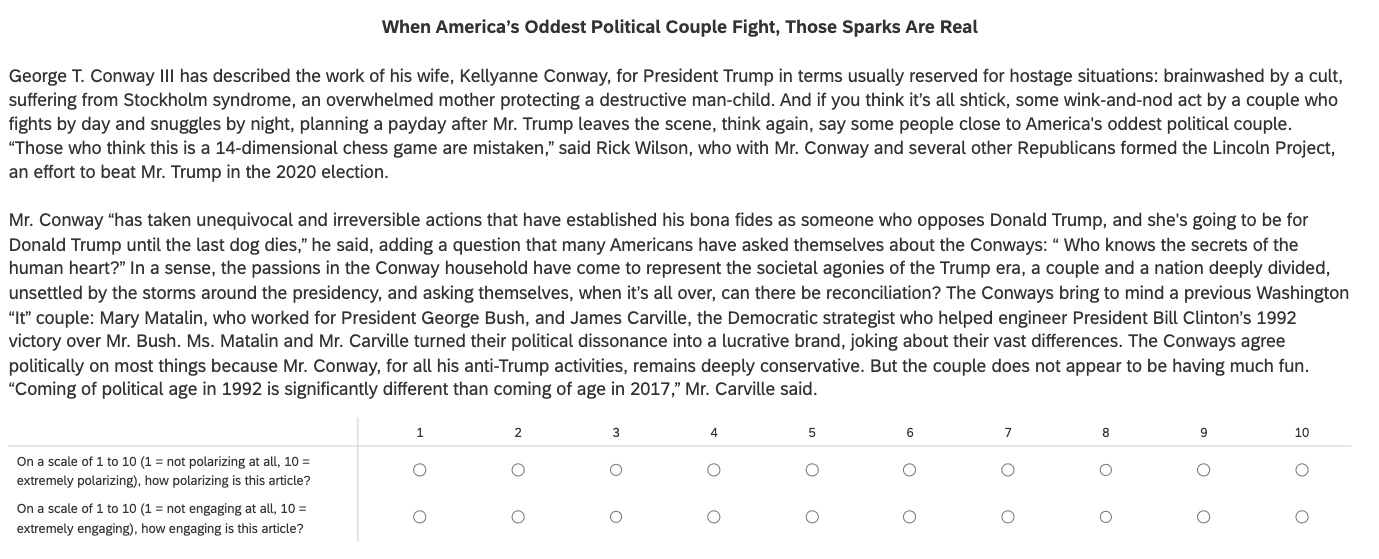
Task: Select 2 for the engaging question
Action: coord(518,517)
